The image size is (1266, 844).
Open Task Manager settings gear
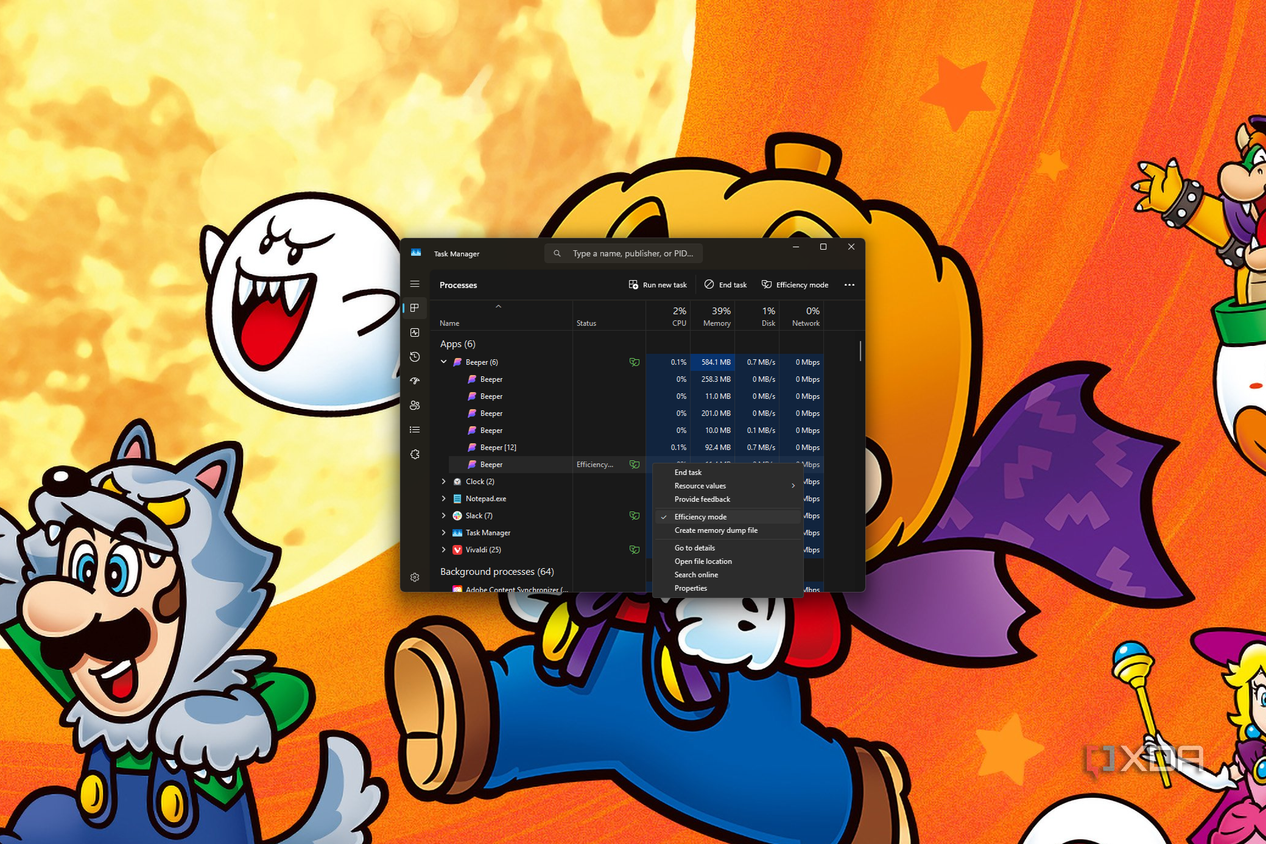tap(415, 577)
